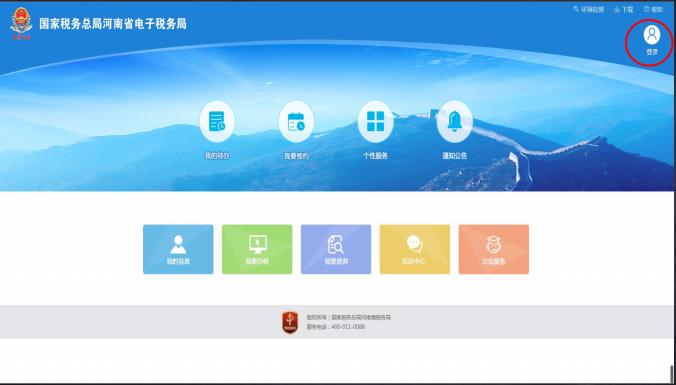Open 我的待办 to-do circle icon

(x=217, y=122)
